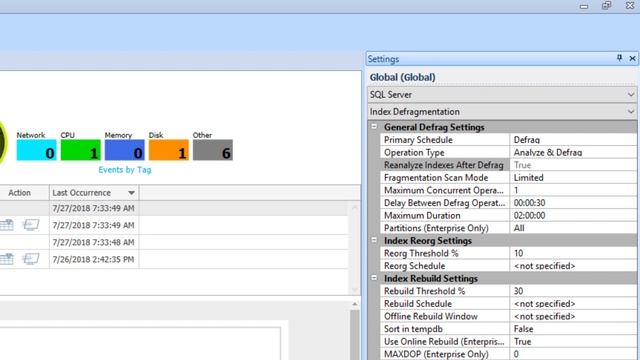
Task: Click the event grid vertical scrollbar
Action: click(354, 248)
